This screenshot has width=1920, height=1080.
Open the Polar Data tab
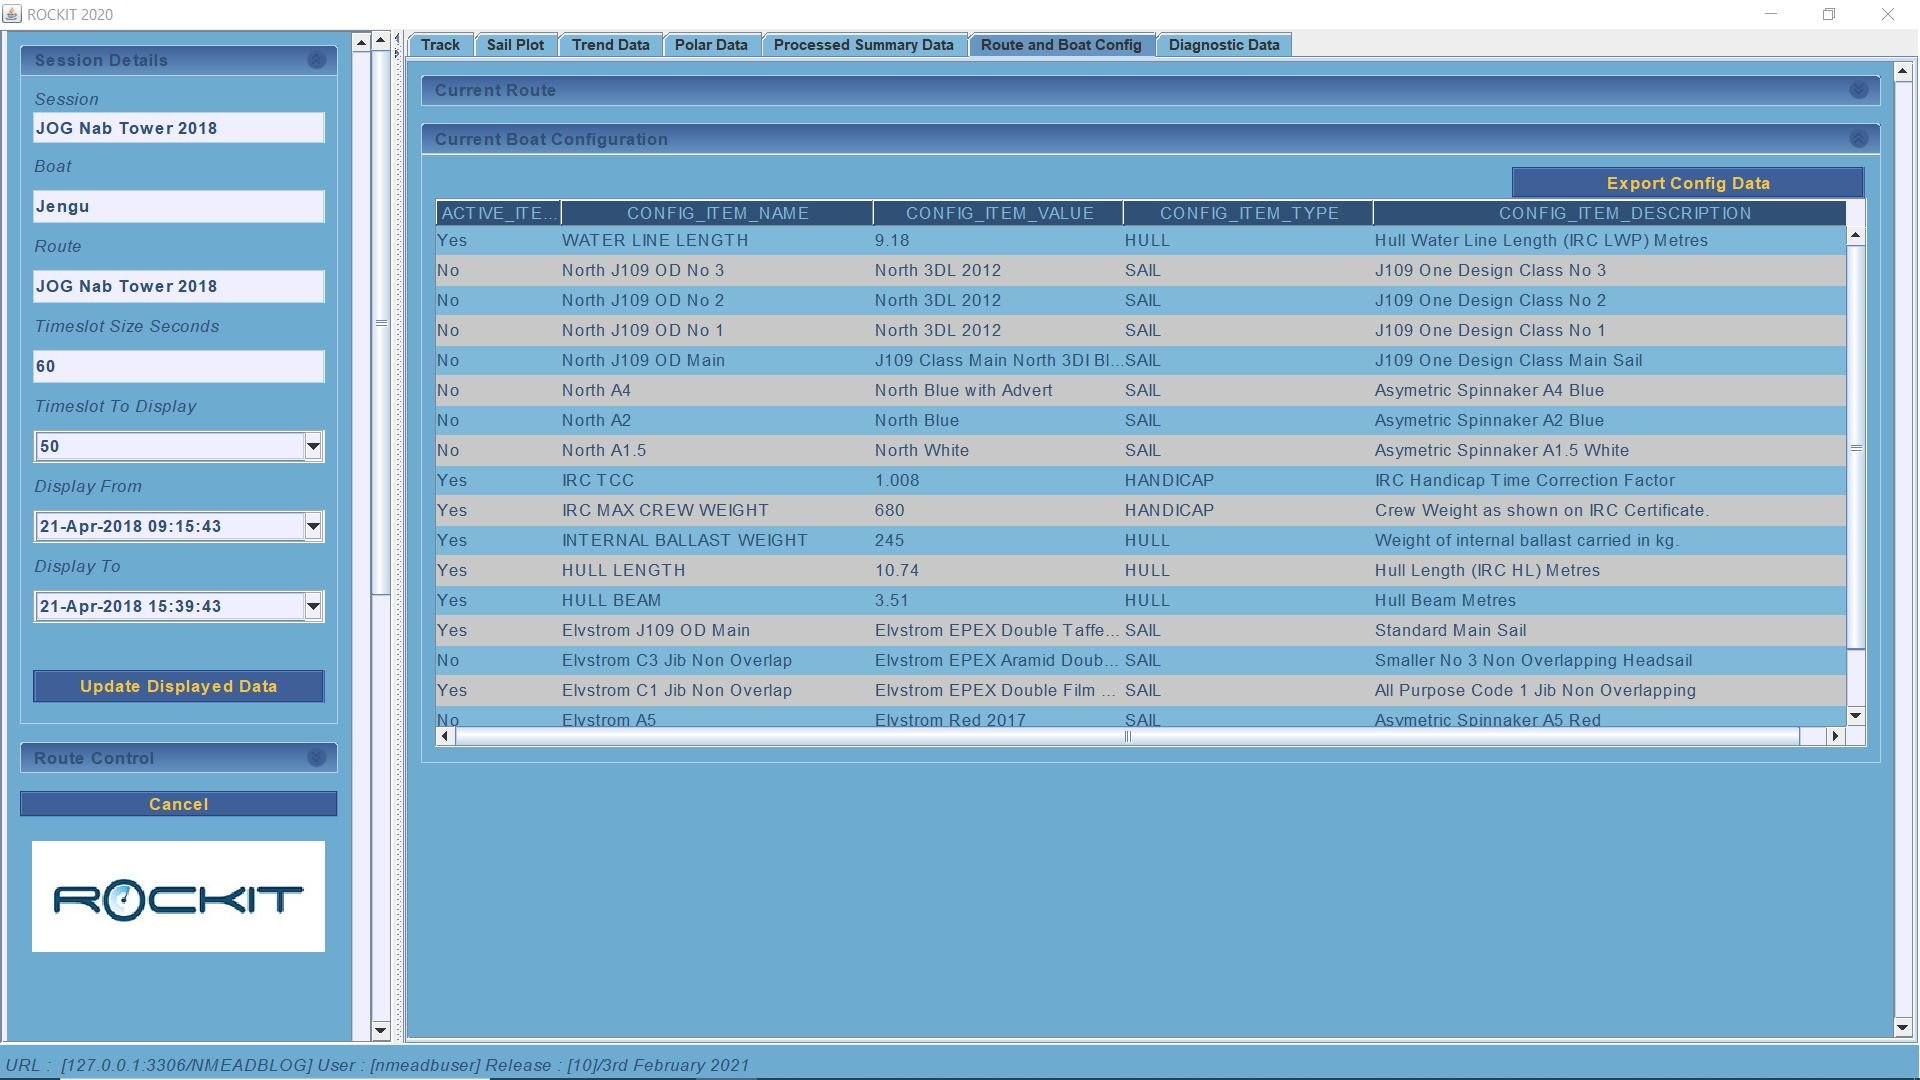[710, 45]
